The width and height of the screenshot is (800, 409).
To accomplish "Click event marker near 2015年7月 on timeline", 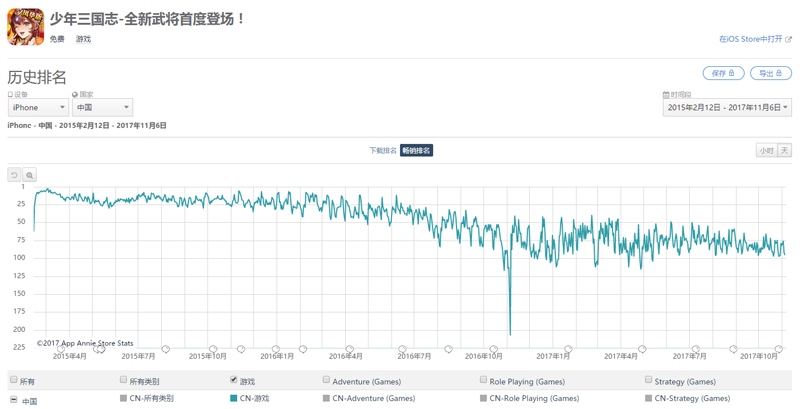I will point(165,349).
